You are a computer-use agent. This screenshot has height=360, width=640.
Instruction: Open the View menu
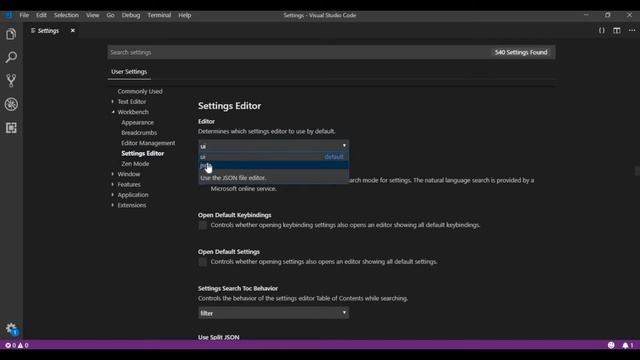click(x=93, y=15)
